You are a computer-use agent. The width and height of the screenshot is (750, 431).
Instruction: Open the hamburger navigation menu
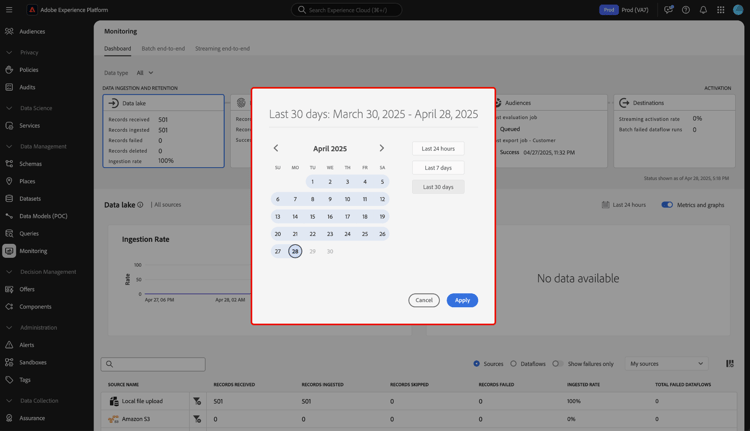[x=9, y=10]
